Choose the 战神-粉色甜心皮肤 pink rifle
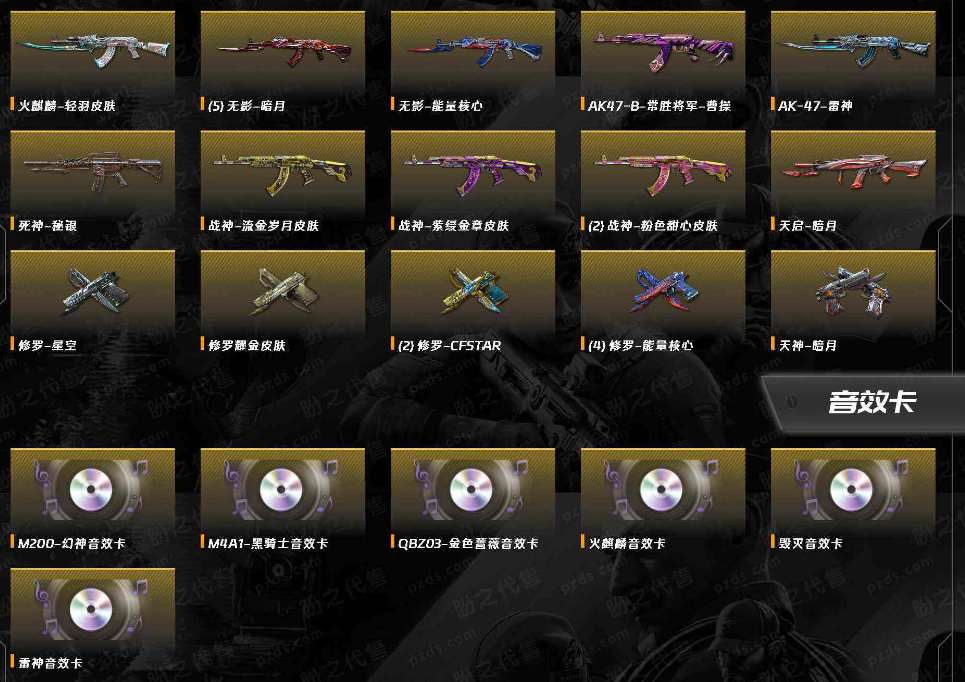Screen dimensions: 965x682 click(x=663, y=172)
